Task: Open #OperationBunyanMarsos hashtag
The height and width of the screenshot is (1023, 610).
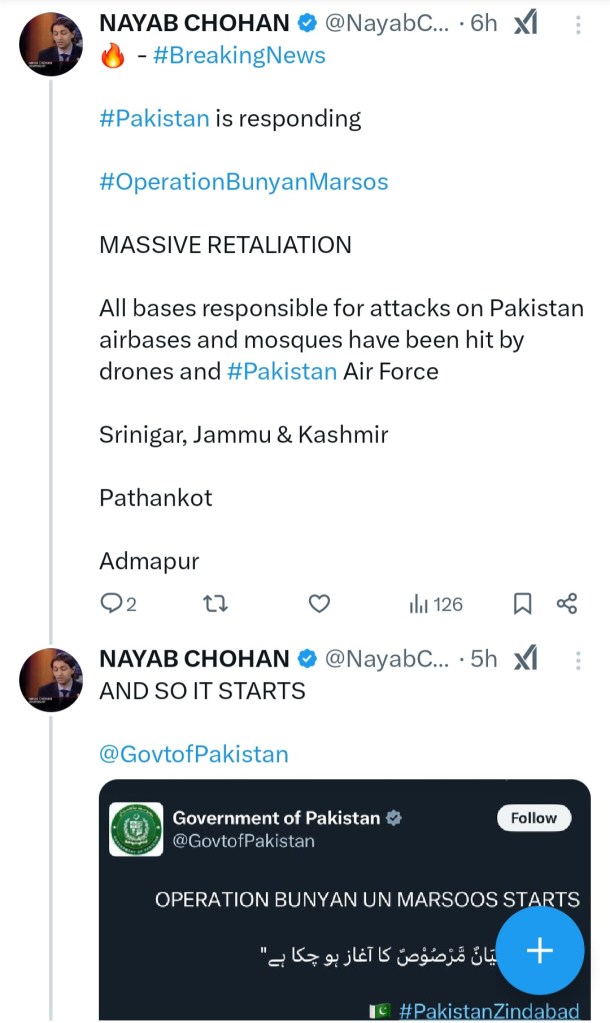Action: (243, 181)
